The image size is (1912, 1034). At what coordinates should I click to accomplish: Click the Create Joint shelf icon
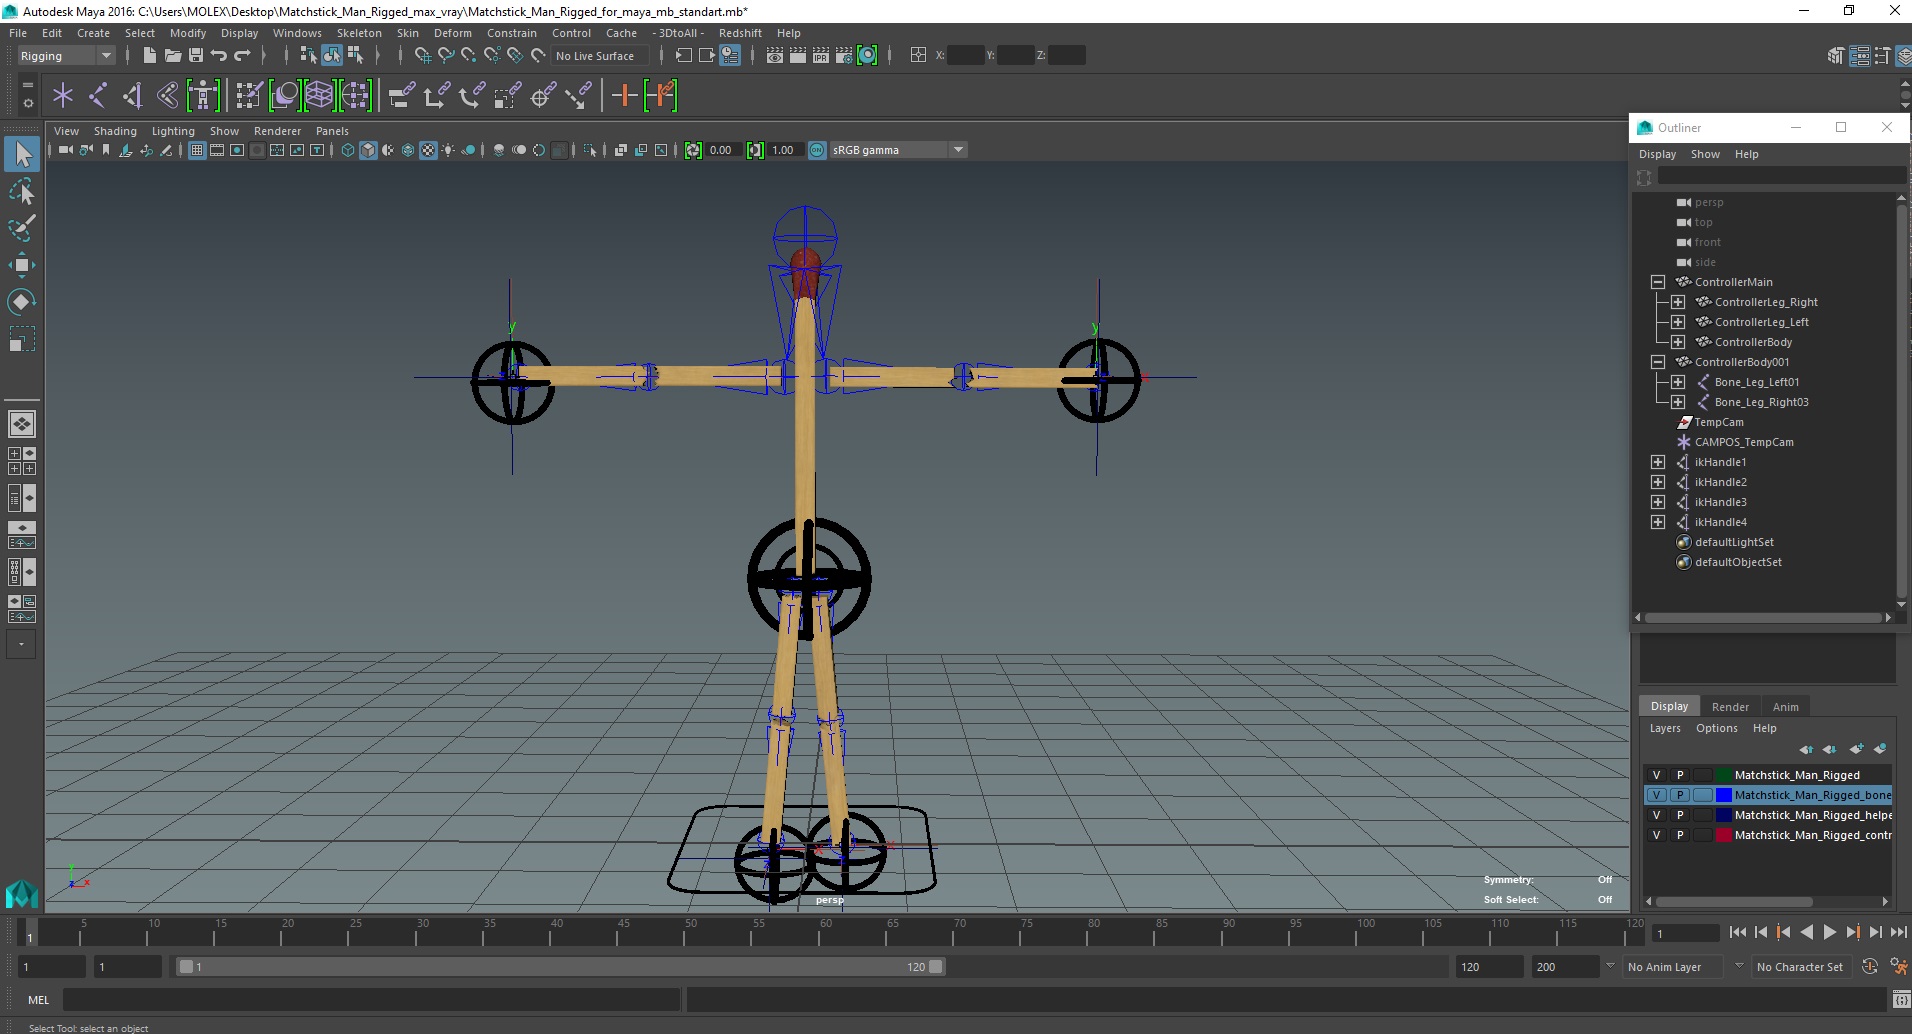tap(98, 96)
